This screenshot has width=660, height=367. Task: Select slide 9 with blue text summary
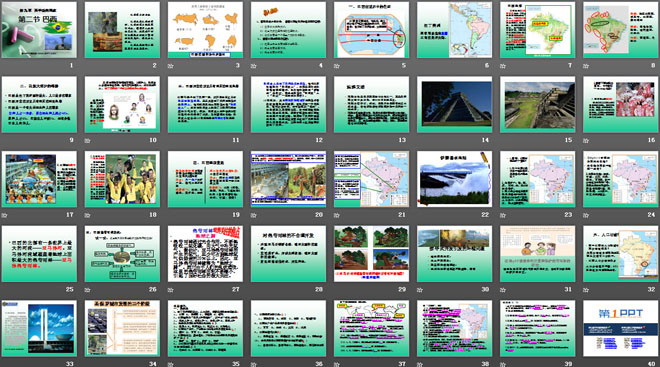(39, 104)
